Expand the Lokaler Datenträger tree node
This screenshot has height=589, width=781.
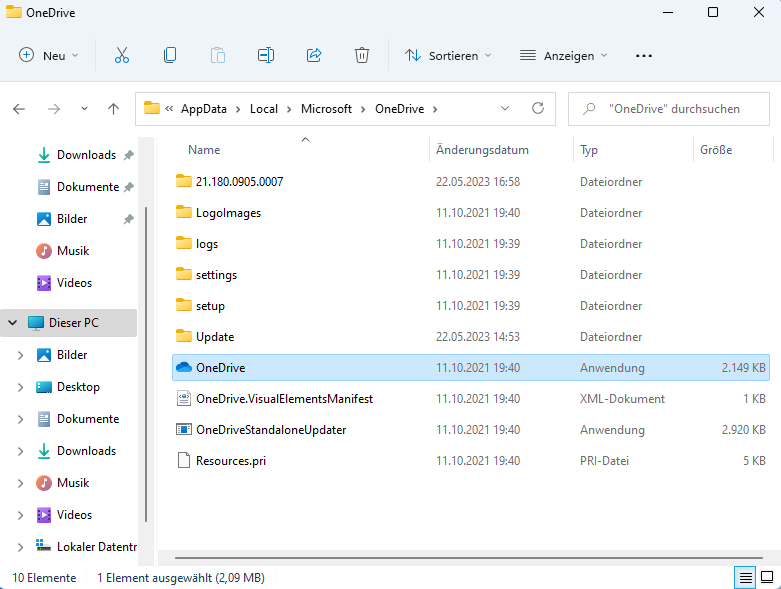coord(21,547)
